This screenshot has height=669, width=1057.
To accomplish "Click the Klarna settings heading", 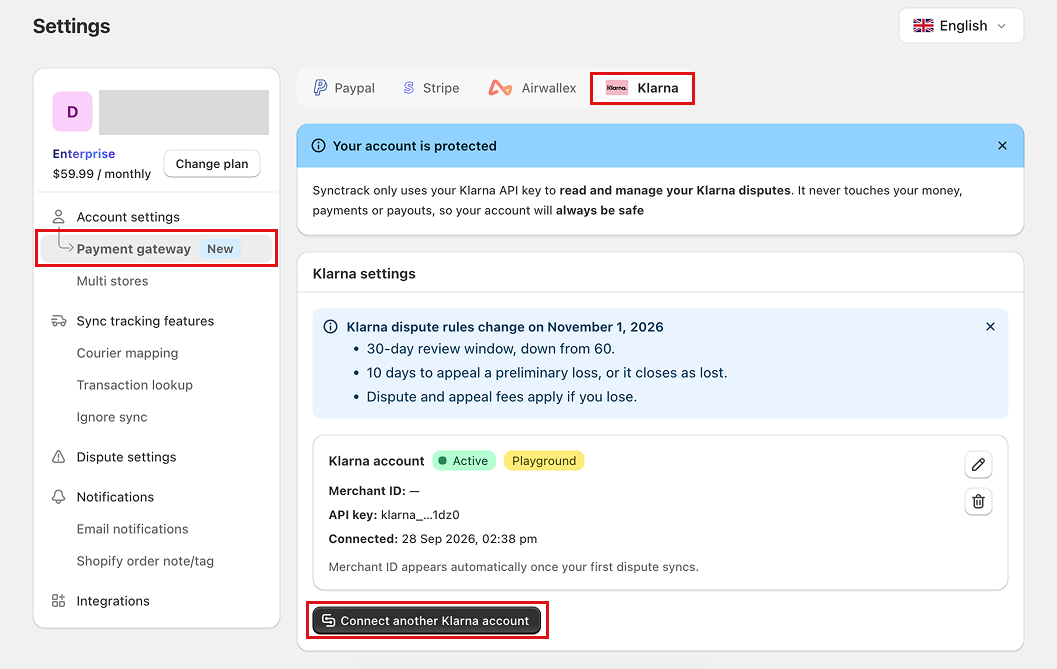I will pyautogui.click(x=364, y=274).
